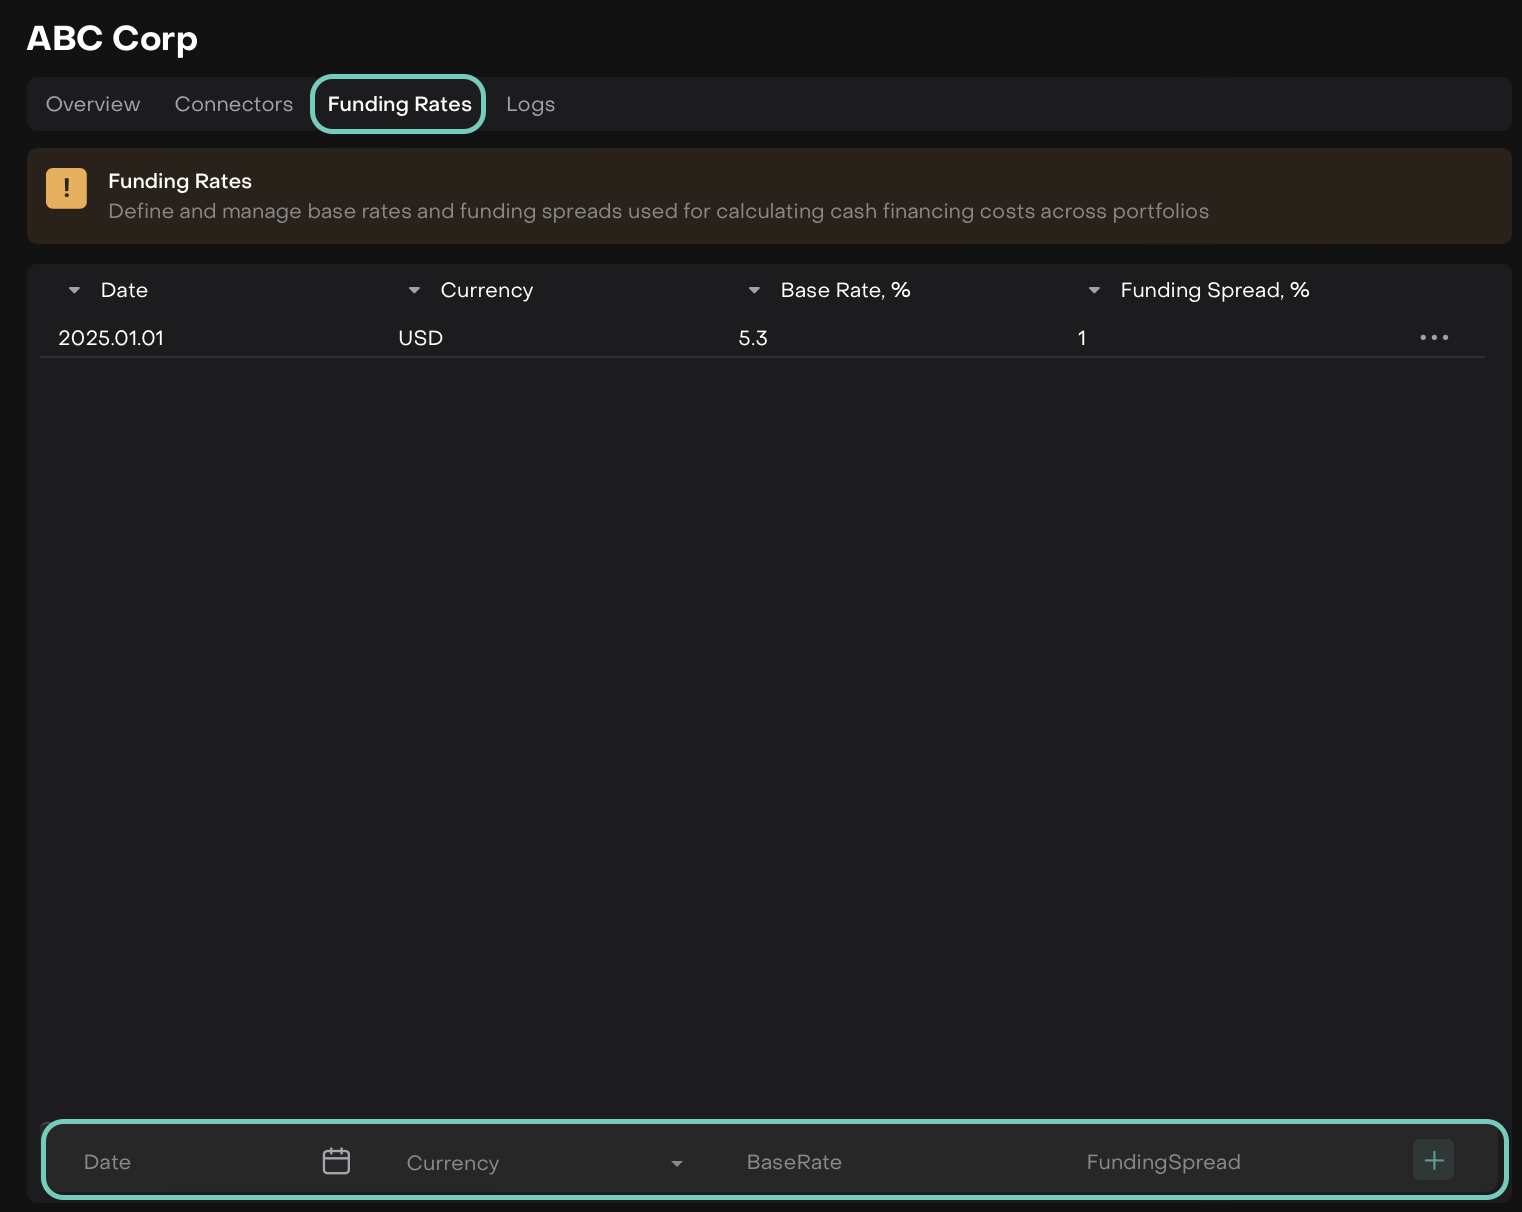Click the orange warning icon in banner
1522x1212 pixels.
(66, 188)
